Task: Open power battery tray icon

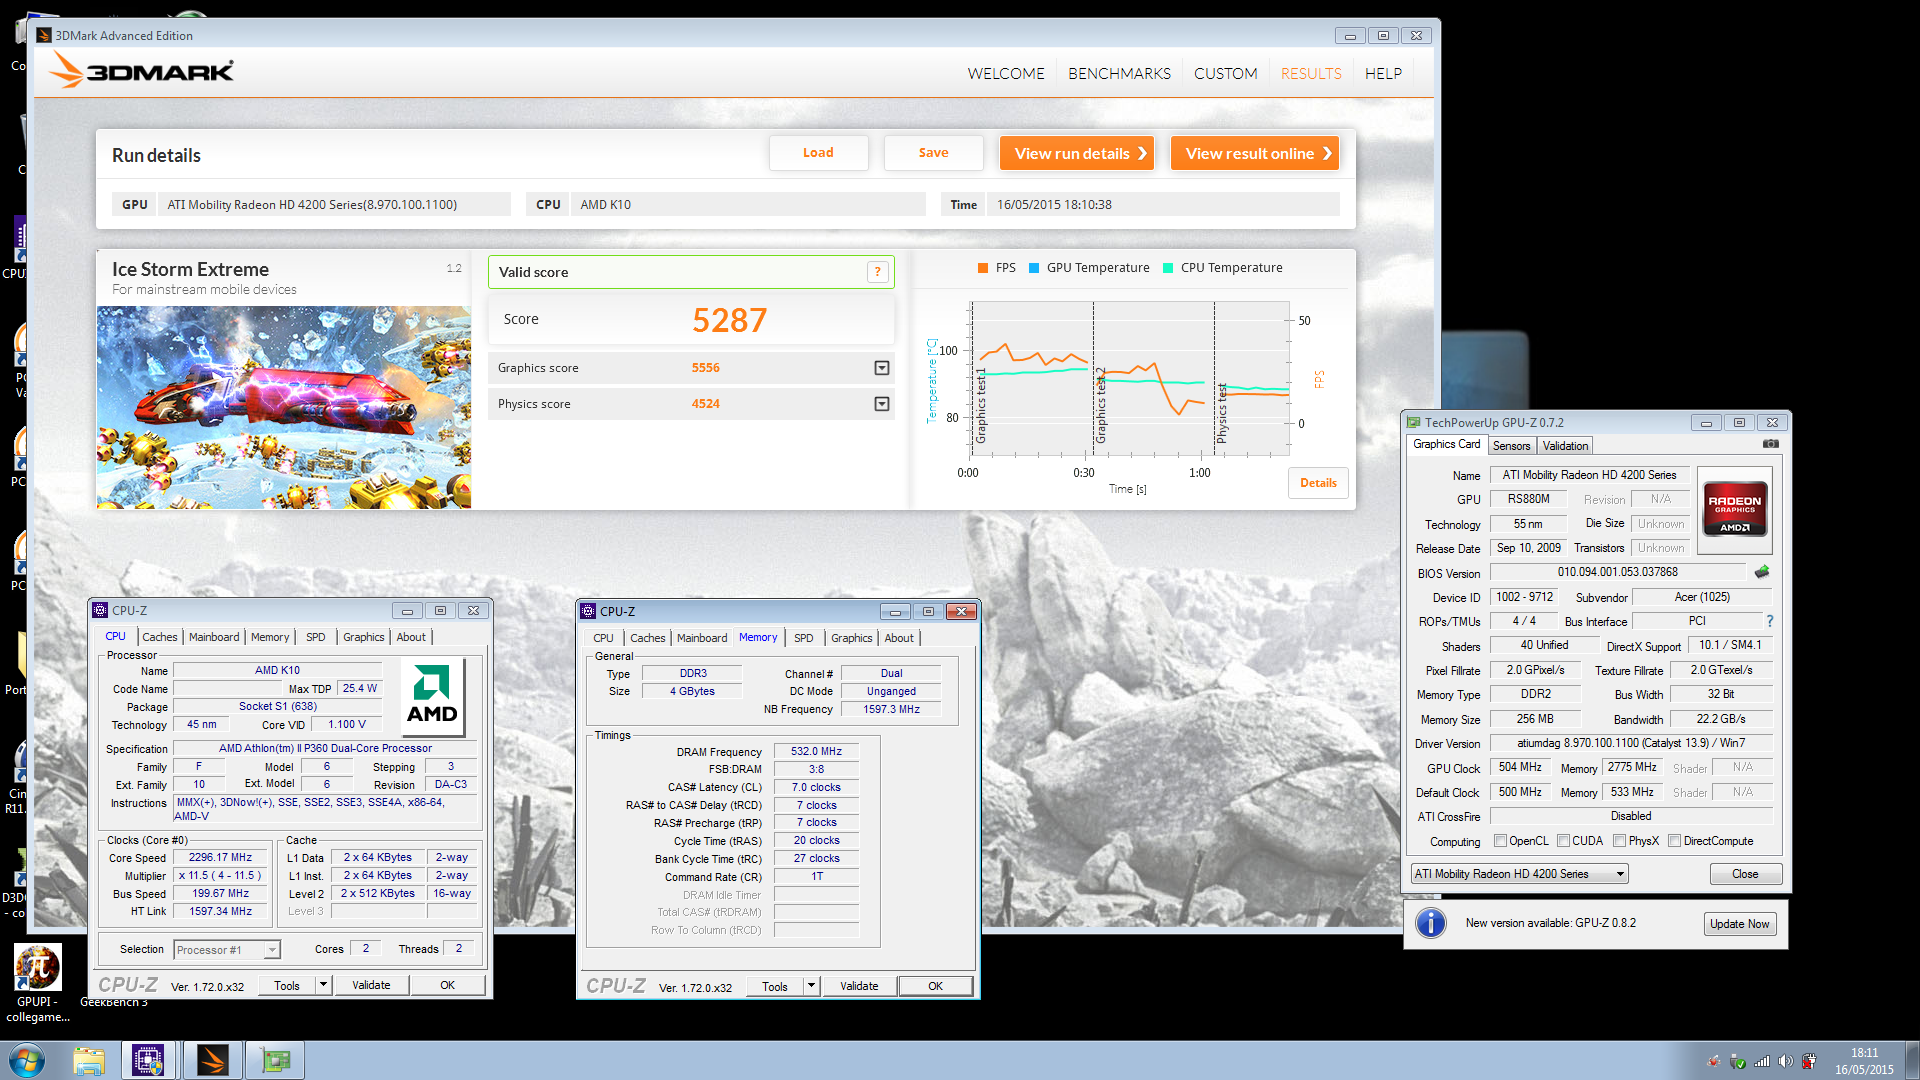Action: point(1809,1061)
